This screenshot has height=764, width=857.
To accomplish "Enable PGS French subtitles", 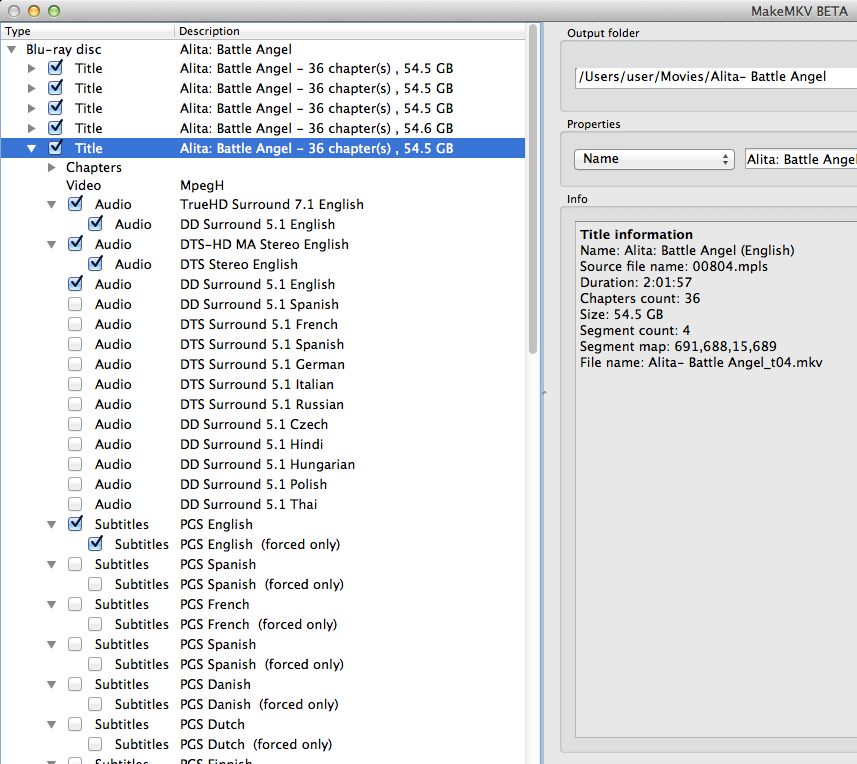I will [75, 604].
